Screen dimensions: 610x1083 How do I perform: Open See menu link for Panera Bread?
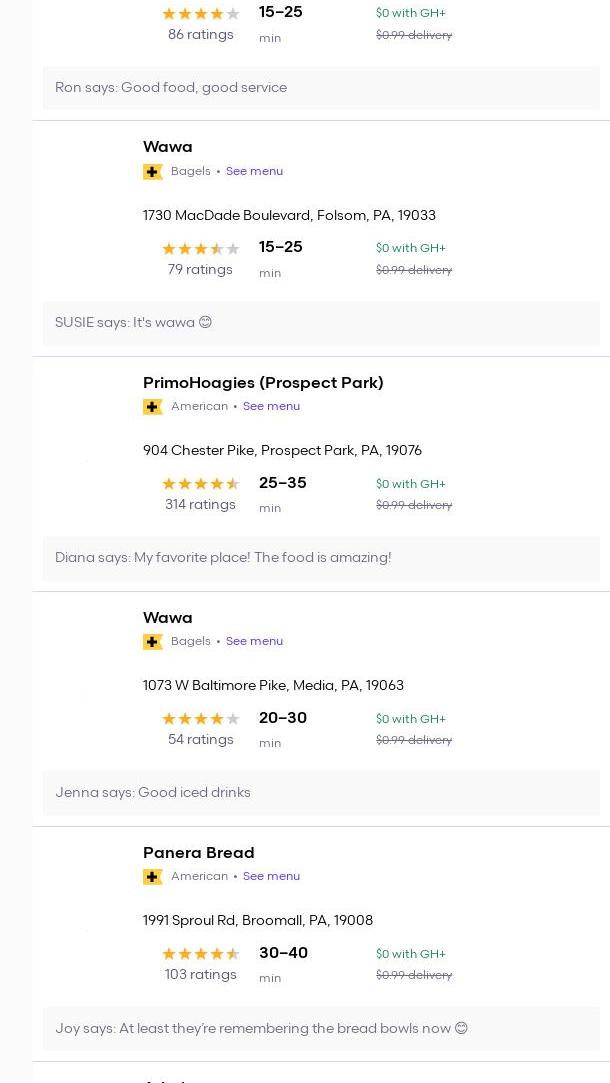[271, 876]
